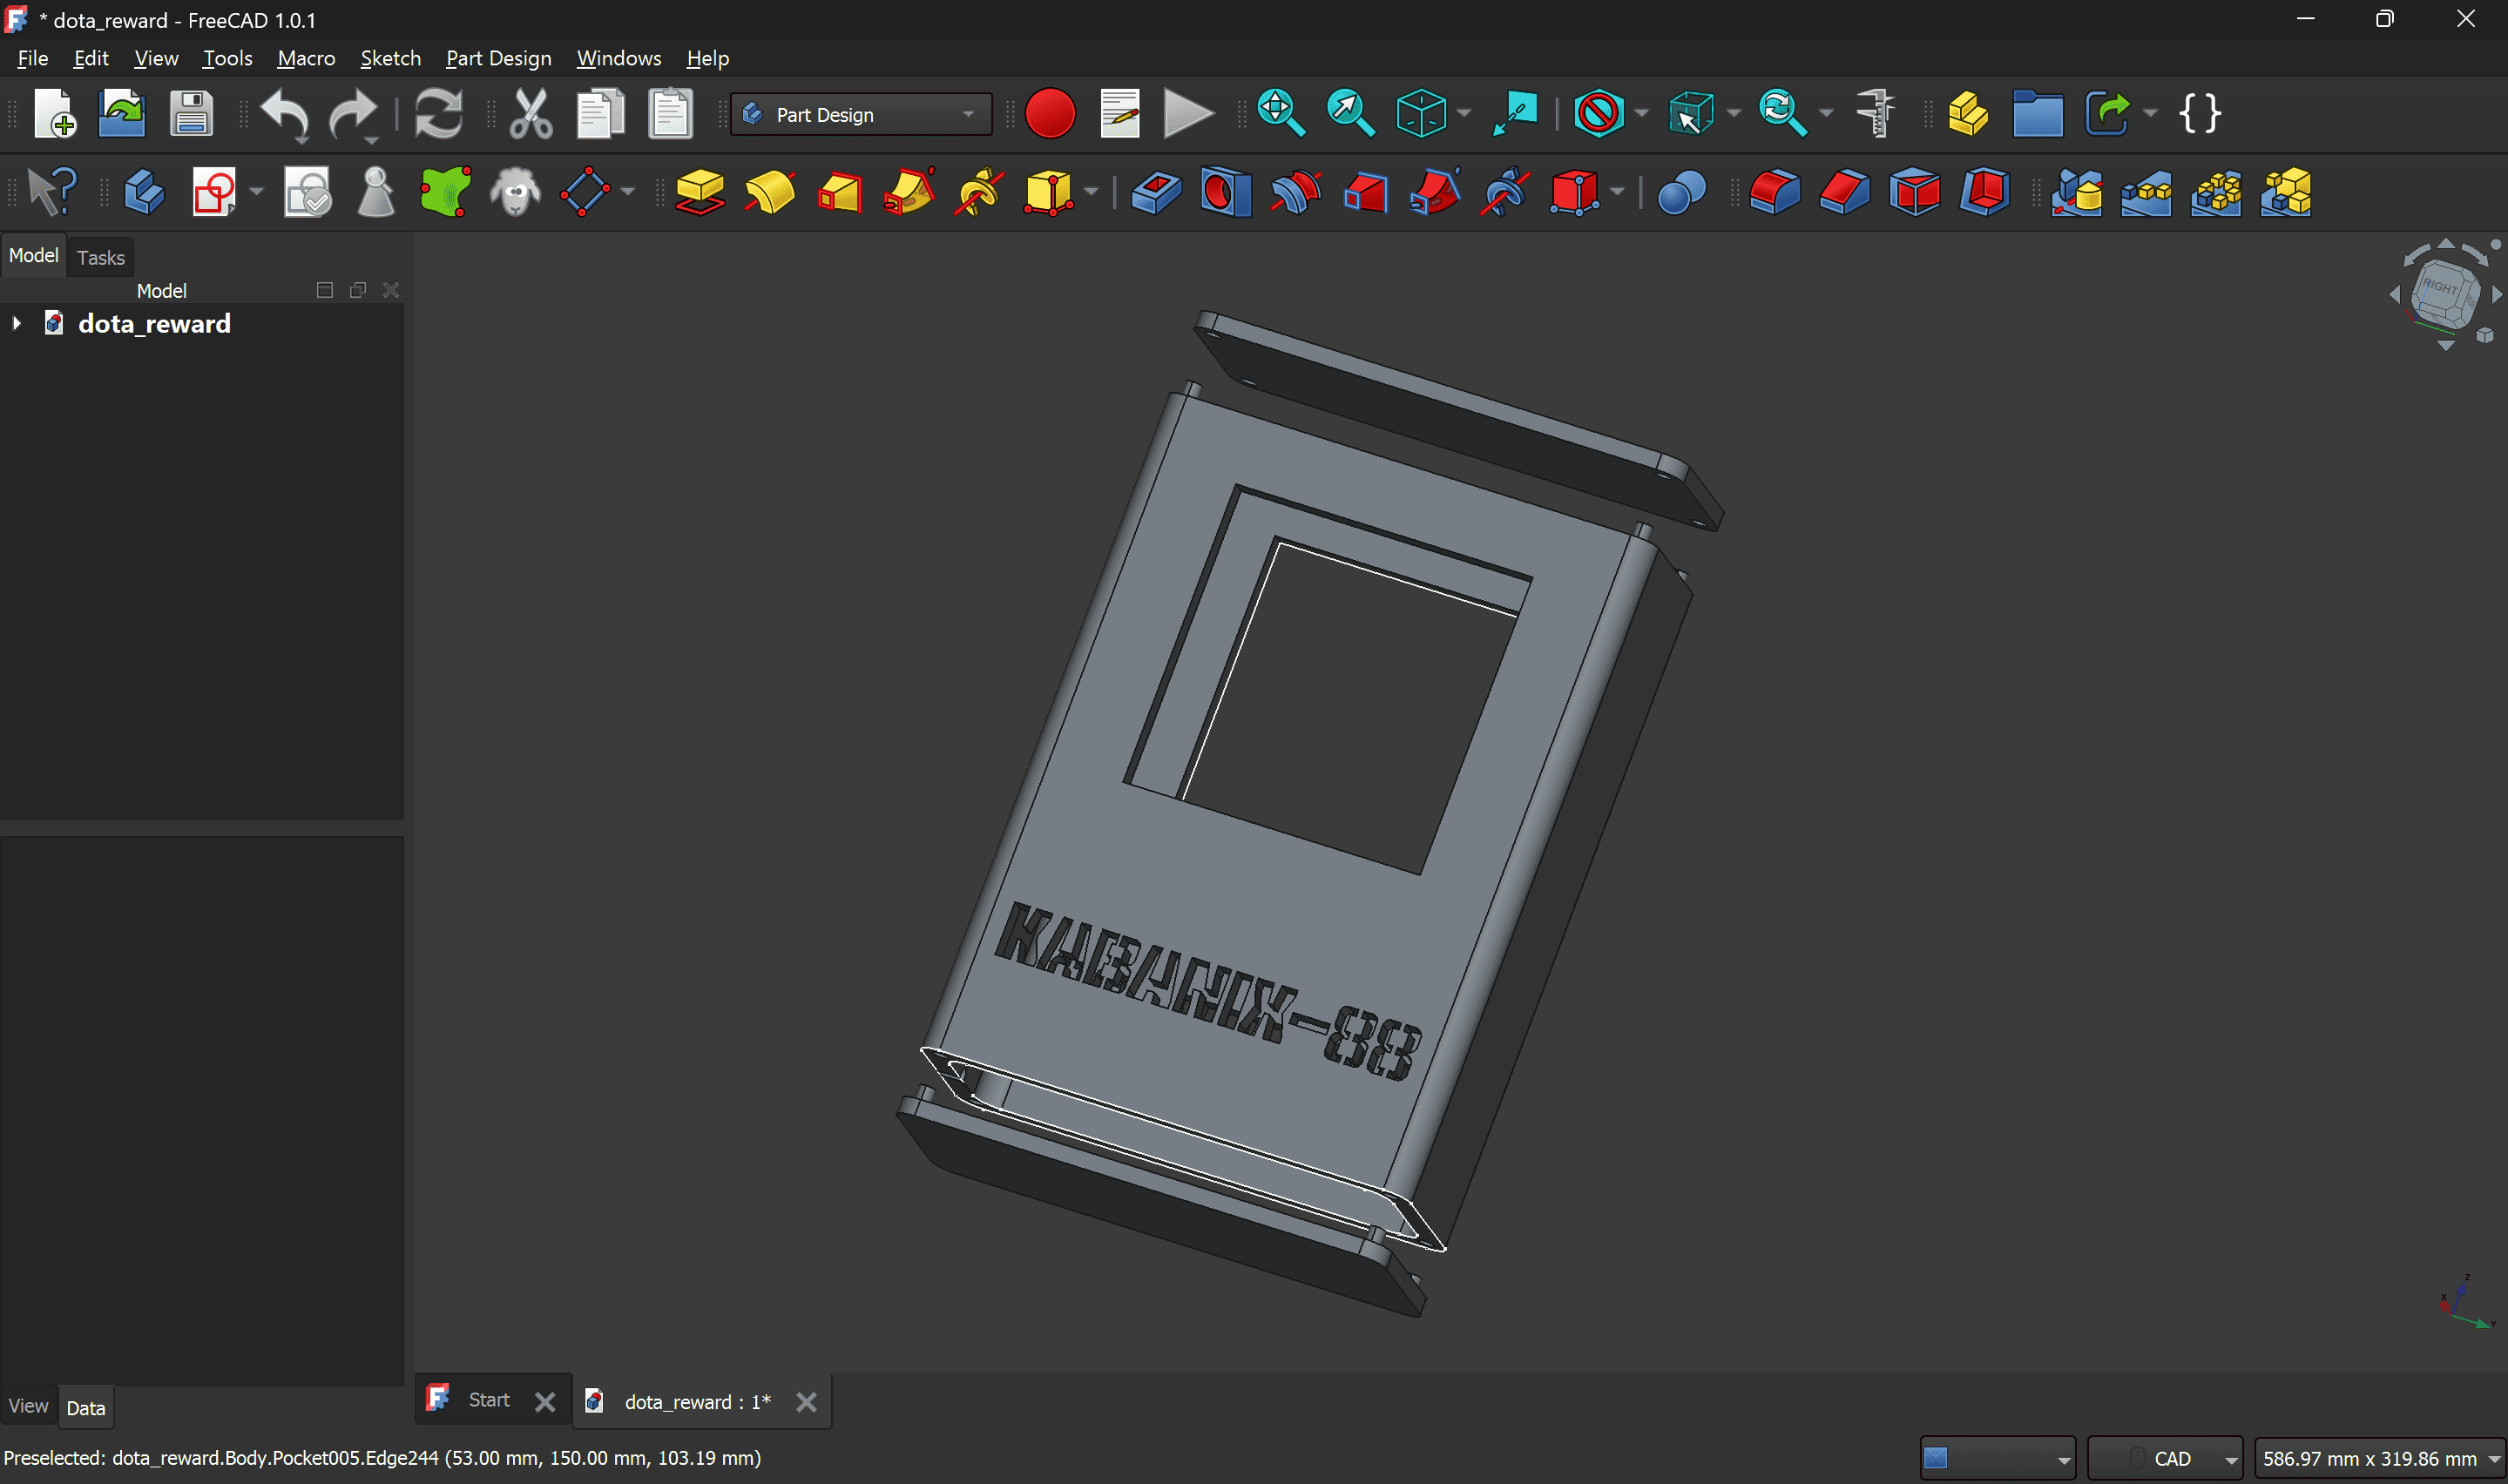Select dota_reward in the model tree
Screen dimensions: 2508x1484
[x=154, y=323]
